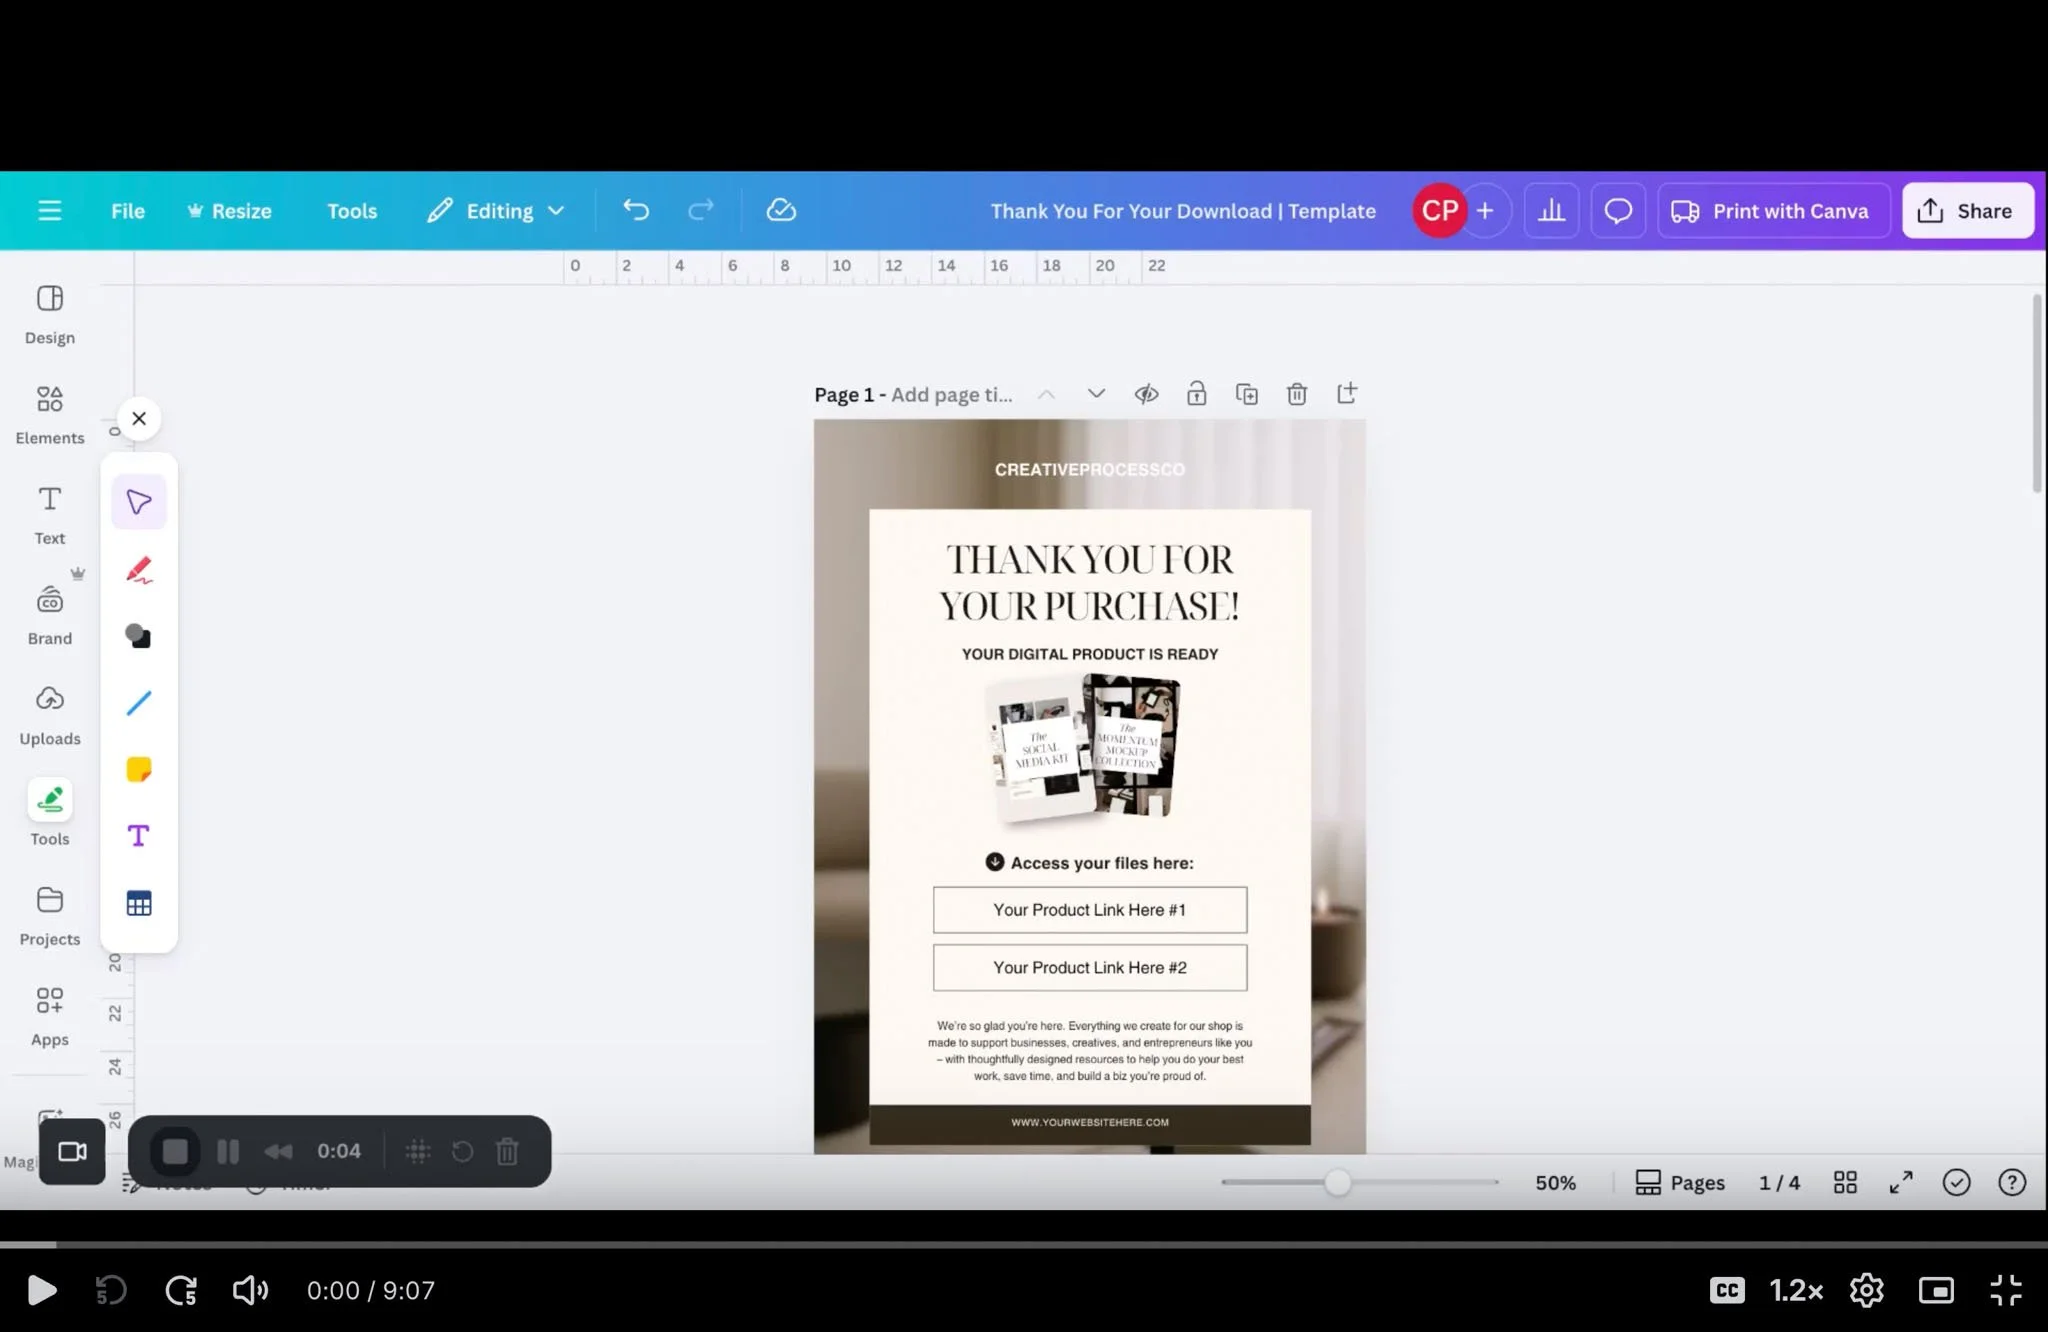Toggle the page lock icon
2048x1332 pixels.
(1196, 394)
